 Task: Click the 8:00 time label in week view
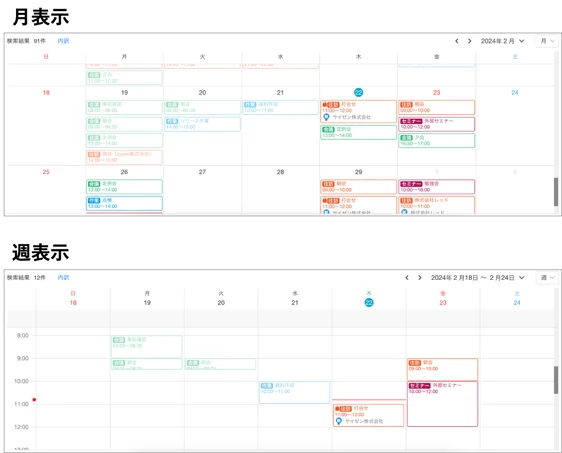point(23,336)
